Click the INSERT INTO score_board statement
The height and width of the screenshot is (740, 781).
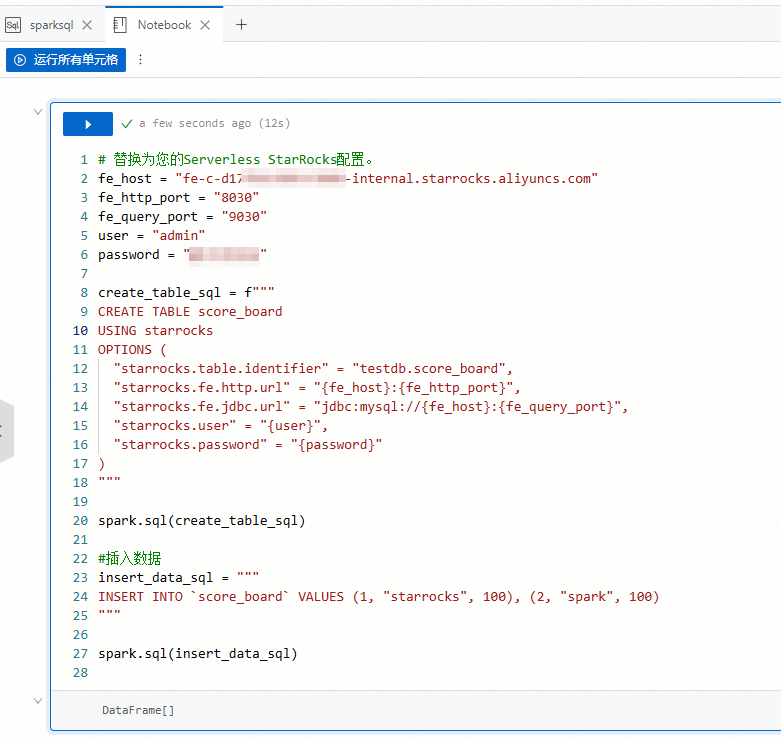coord(378,597)
